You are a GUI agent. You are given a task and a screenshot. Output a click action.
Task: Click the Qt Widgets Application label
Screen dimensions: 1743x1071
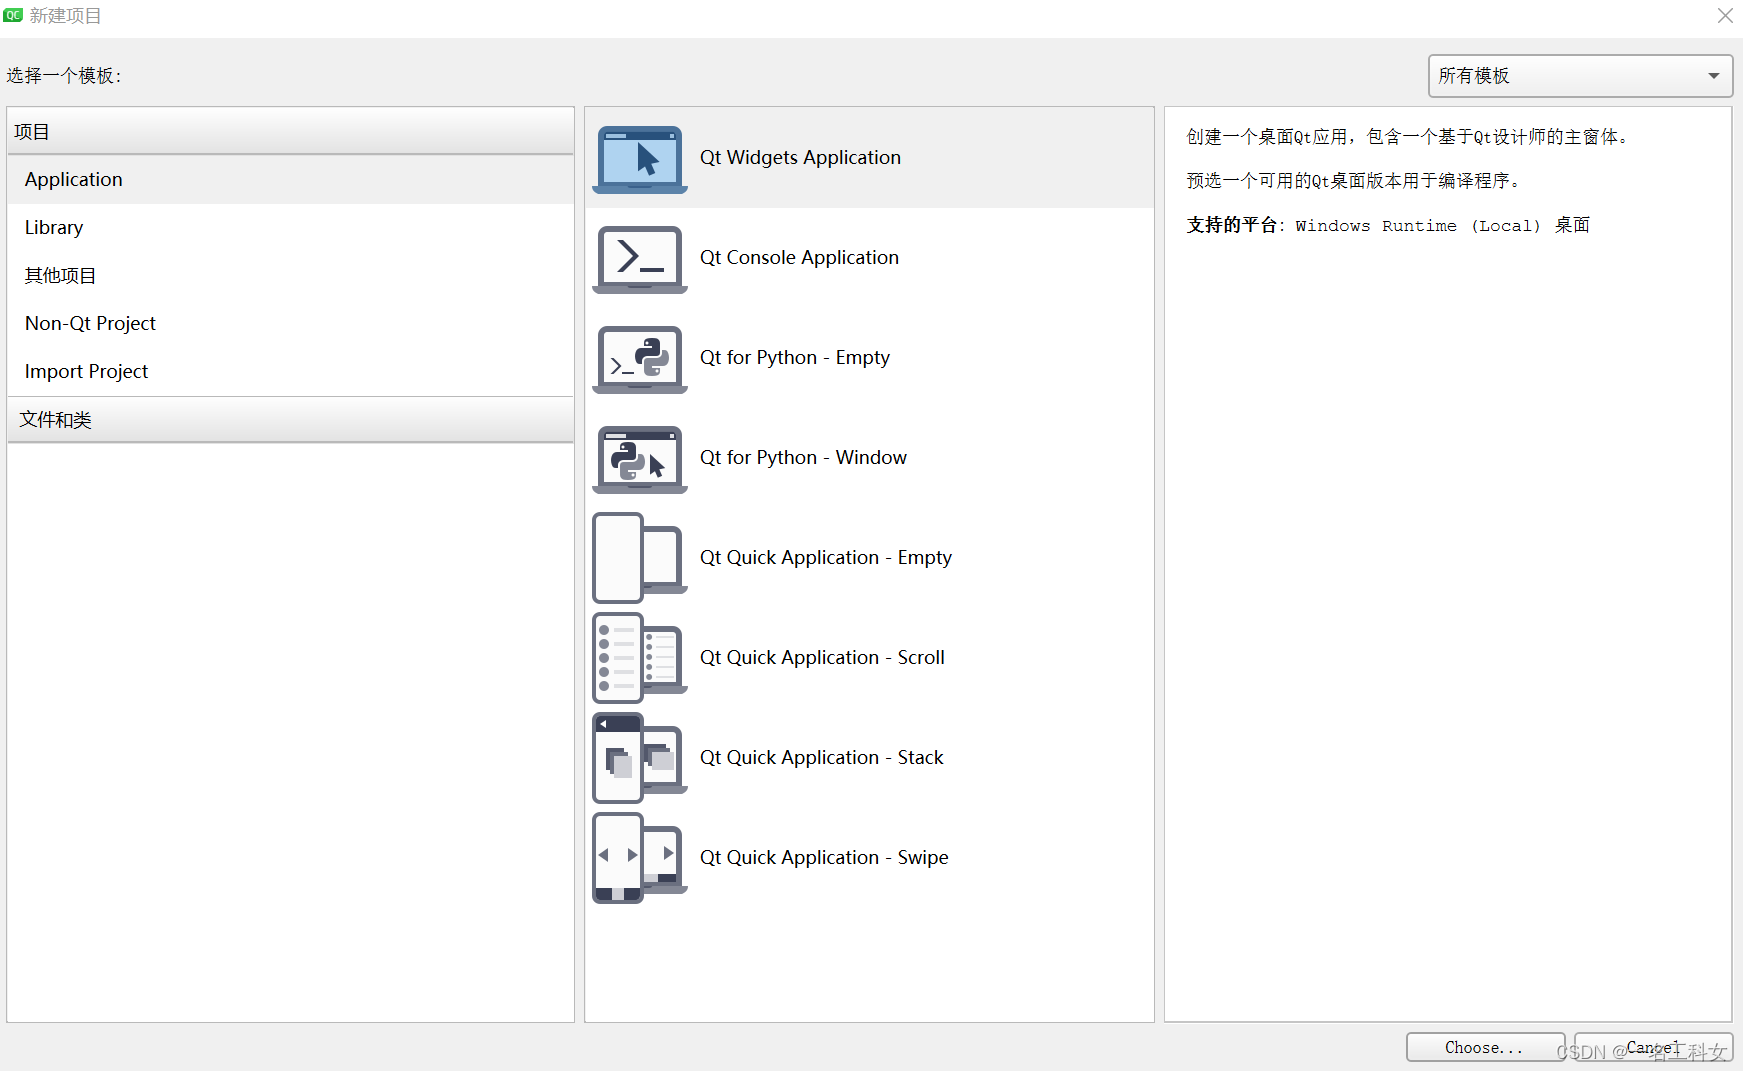pyautogui.click(x=800, y=158)
